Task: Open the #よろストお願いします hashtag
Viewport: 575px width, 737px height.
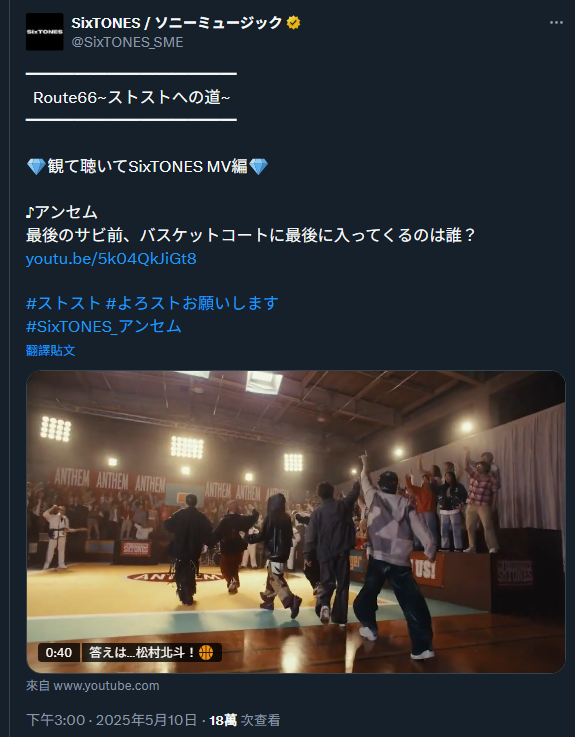Action: click(x=192, y=303)
